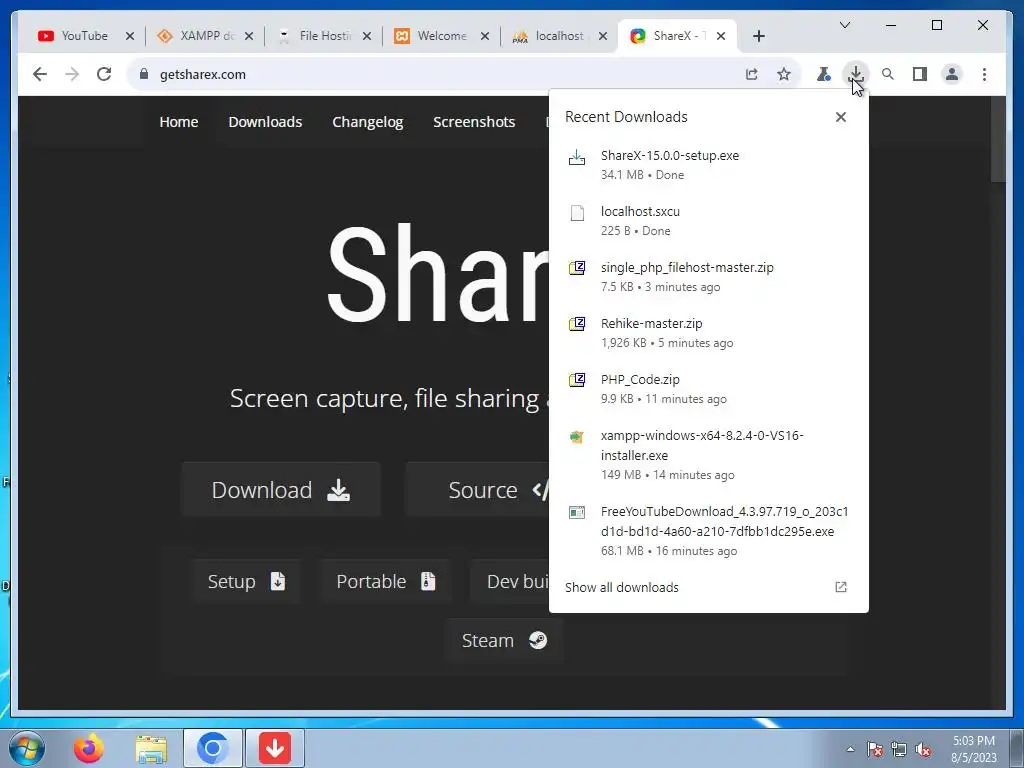
Task: Go forward to the next page
Action: (x=72, y=74)
